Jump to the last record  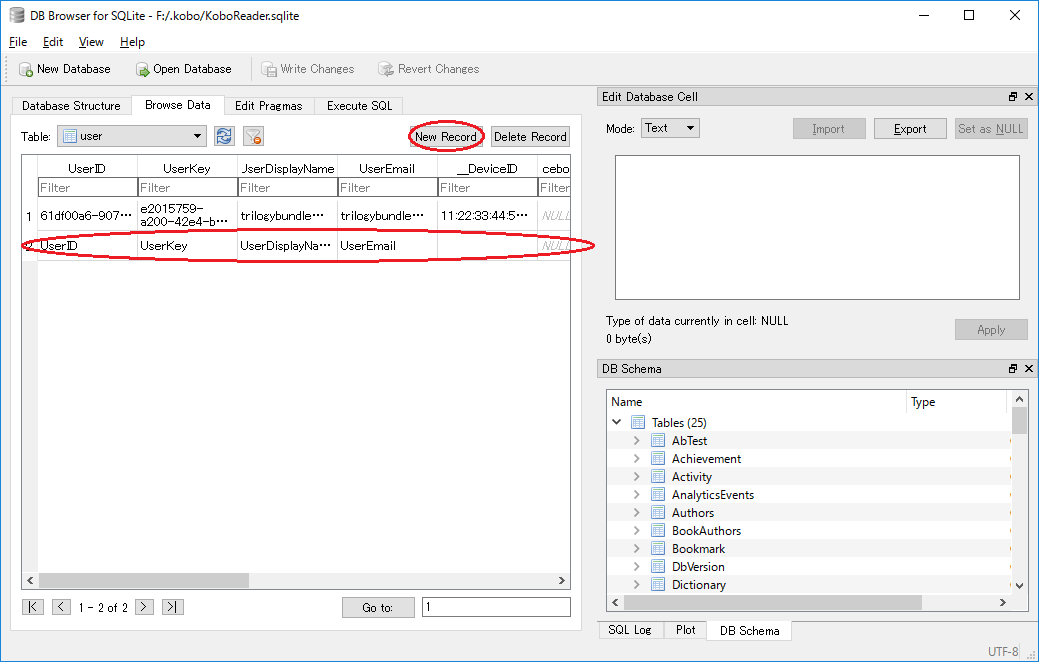click(x=172, y=606)
